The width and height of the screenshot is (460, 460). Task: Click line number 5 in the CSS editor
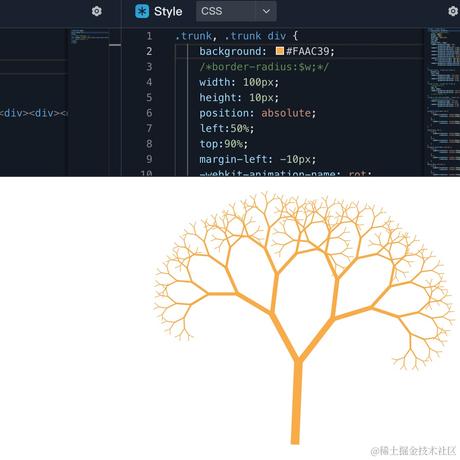pos(149,97)
